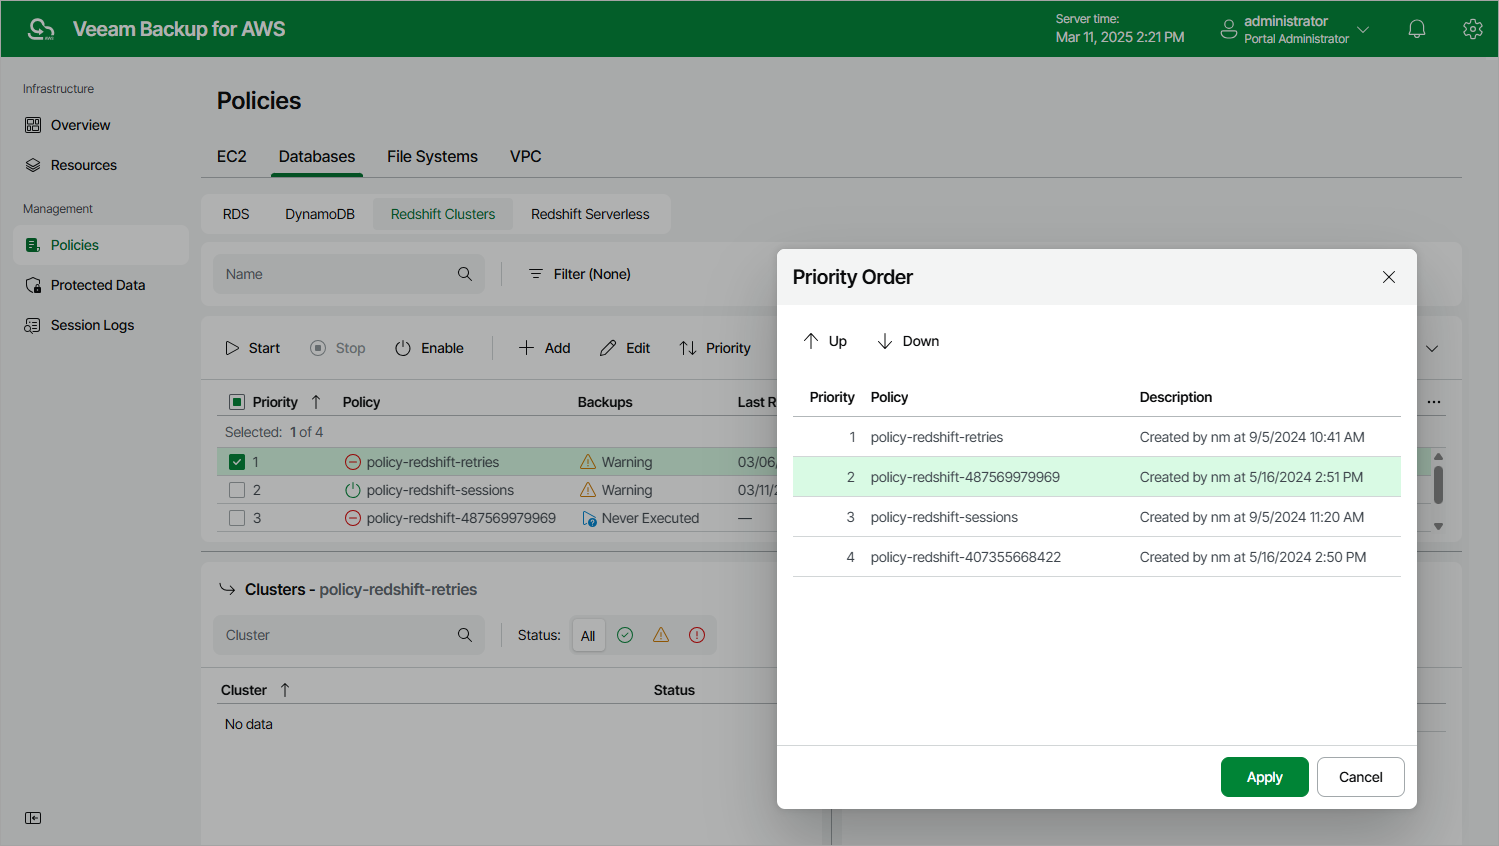Open Protected Data in the sidebar
Image resolution: width=1499 pixels, height=846 pixels.
coord(101,285)
